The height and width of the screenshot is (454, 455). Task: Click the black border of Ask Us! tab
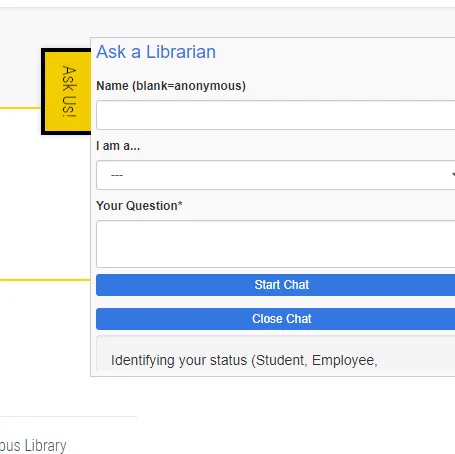point(43,92)
